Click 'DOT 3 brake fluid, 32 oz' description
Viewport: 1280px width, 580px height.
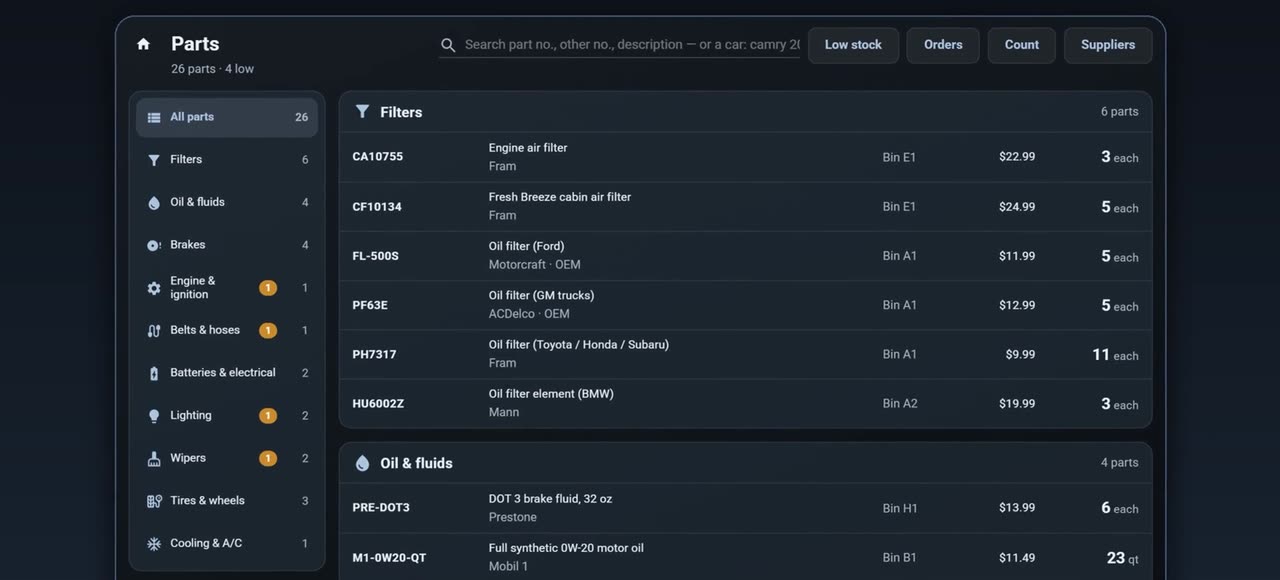point(550,498)
